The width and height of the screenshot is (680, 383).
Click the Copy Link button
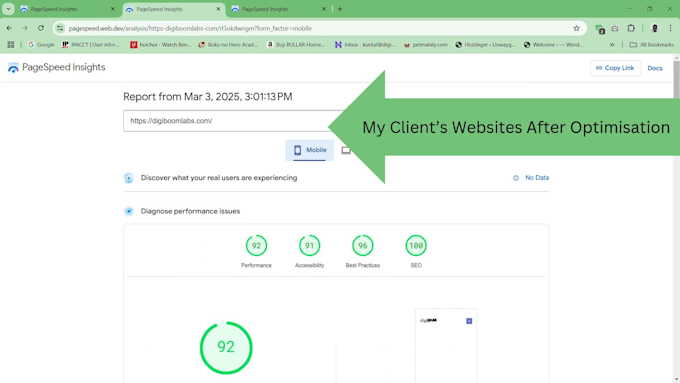point(615,68)
